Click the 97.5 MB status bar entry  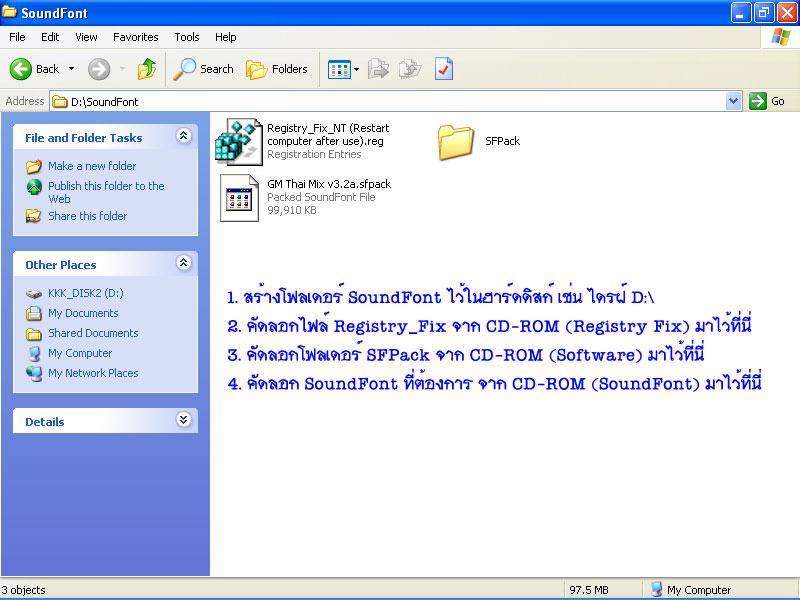589,590
